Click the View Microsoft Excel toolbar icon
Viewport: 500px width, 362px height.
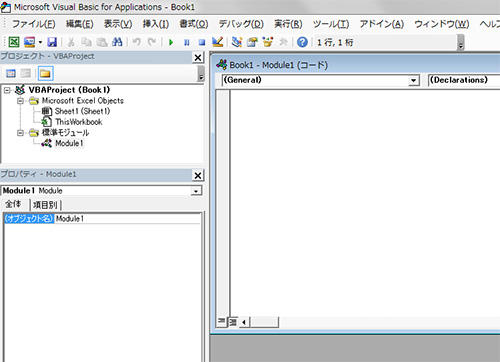tap(14, 42)
